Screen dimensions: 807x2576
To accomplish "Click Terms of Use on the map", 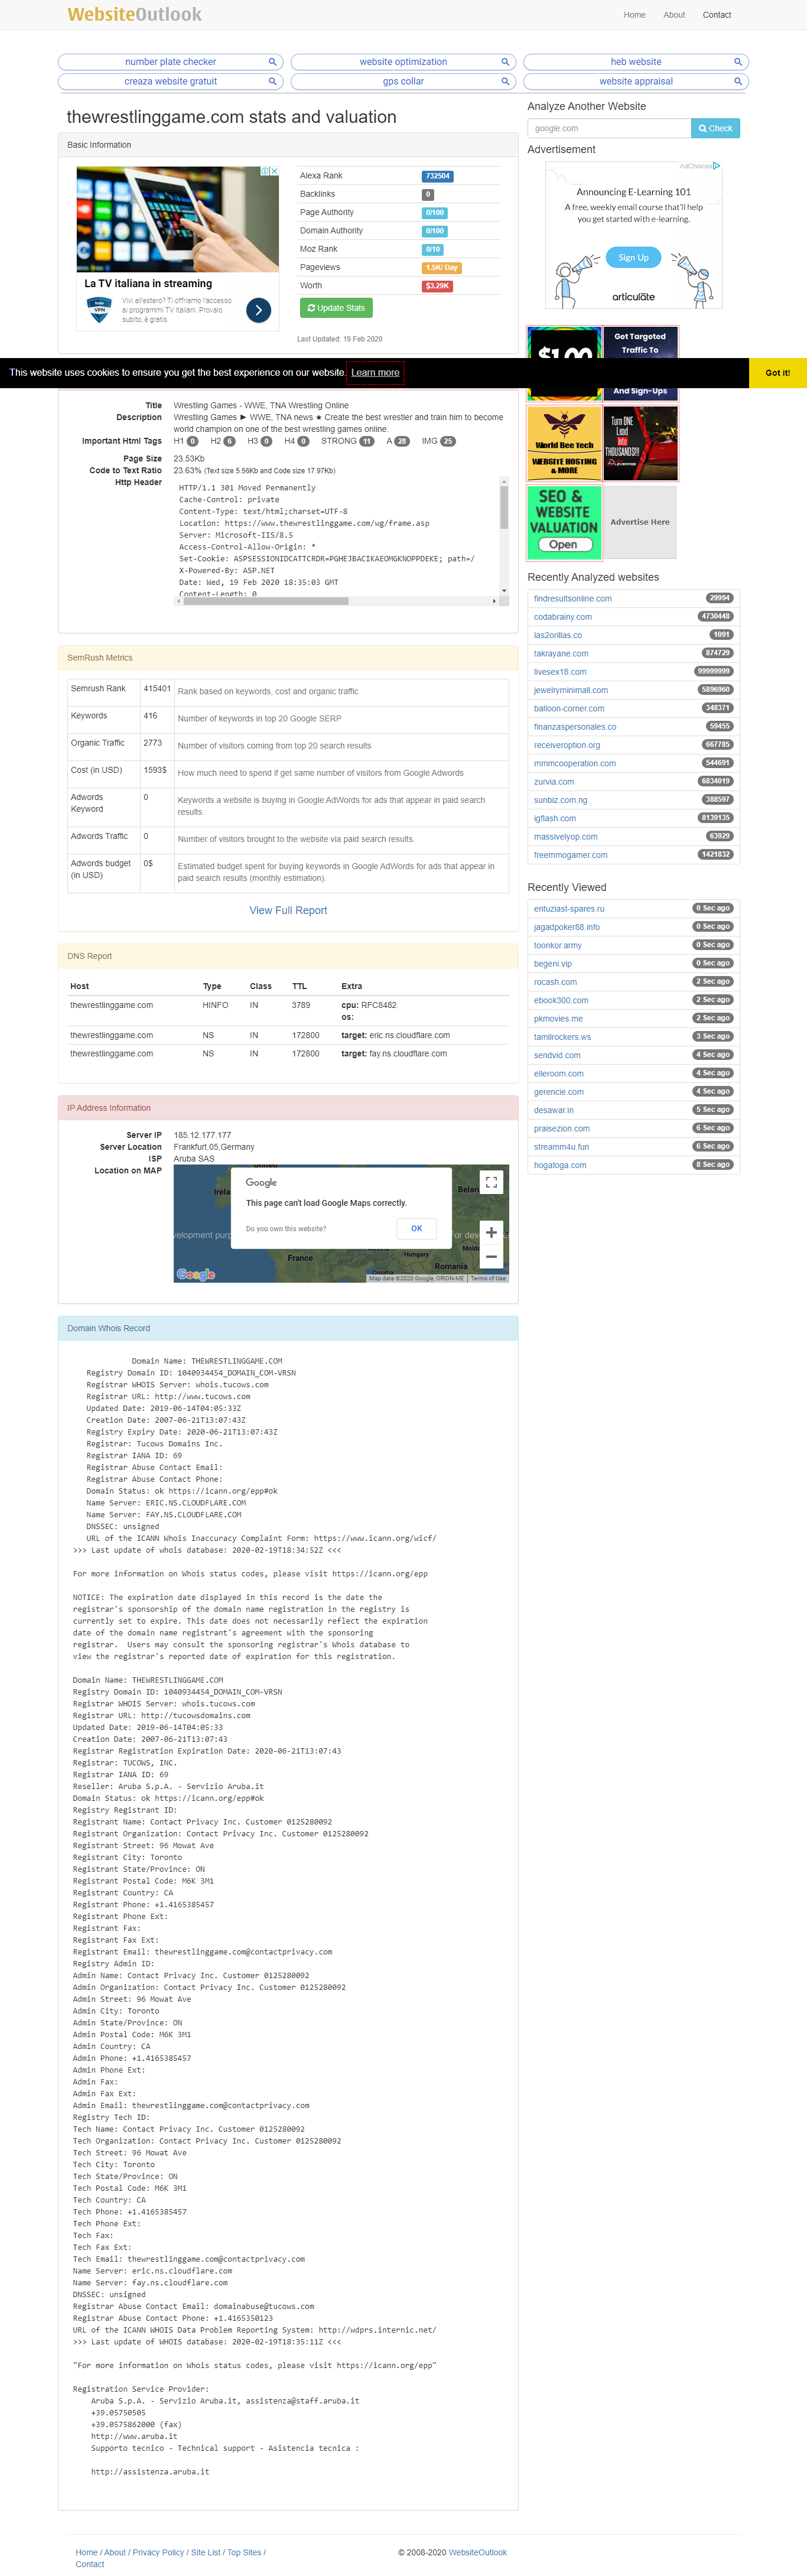I will coord(488,1278).
